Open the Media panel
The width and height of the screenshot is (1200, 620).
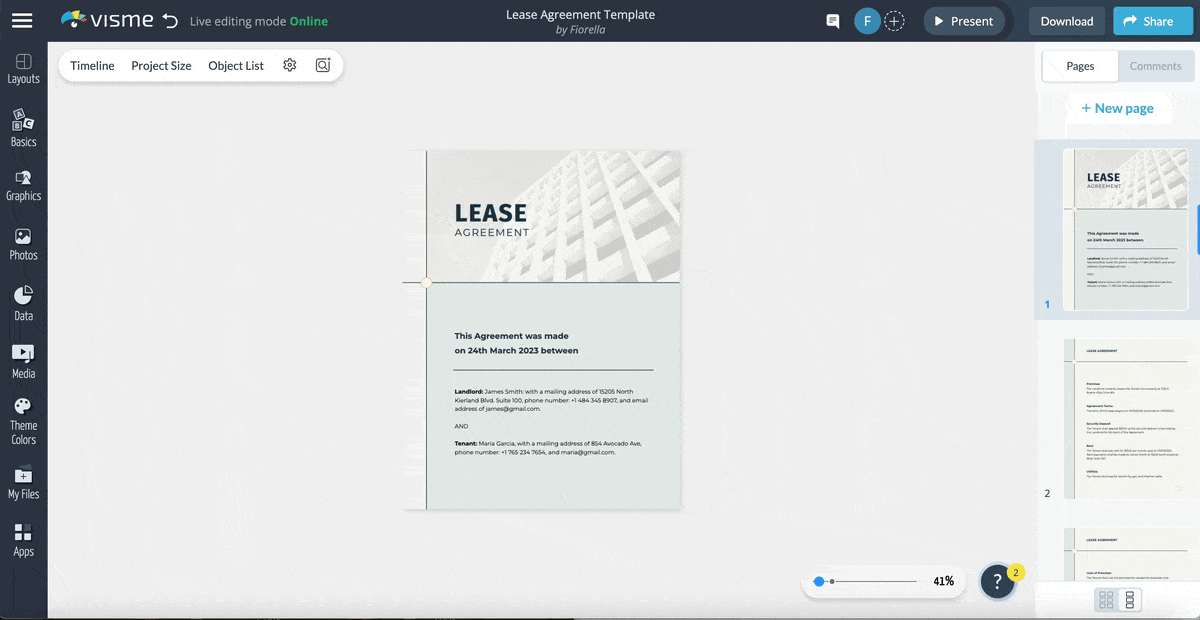point(23,358)
